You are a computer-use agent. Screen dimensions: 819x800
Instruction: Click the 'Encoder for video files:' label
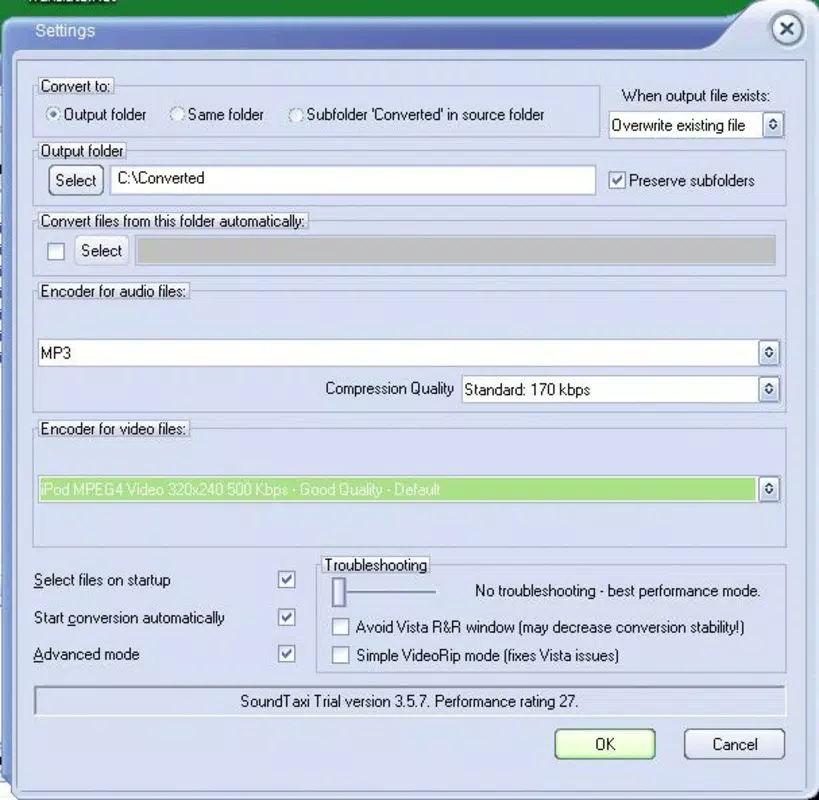tap(113, 429)
